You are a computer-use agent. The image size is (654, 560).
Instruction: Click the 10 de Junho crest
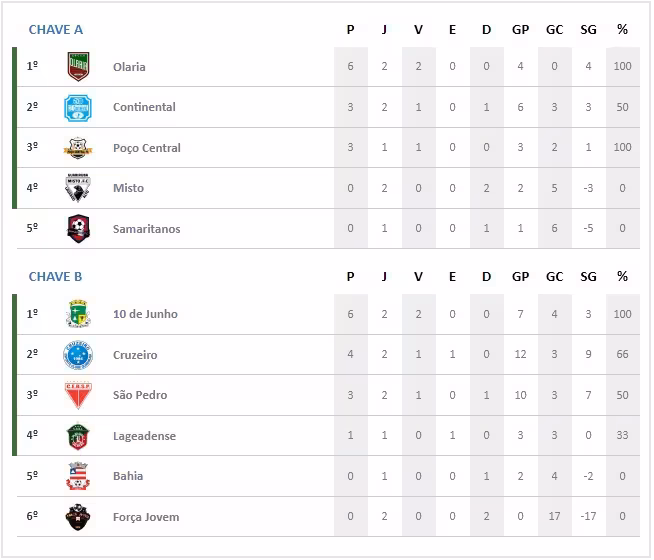78,314
